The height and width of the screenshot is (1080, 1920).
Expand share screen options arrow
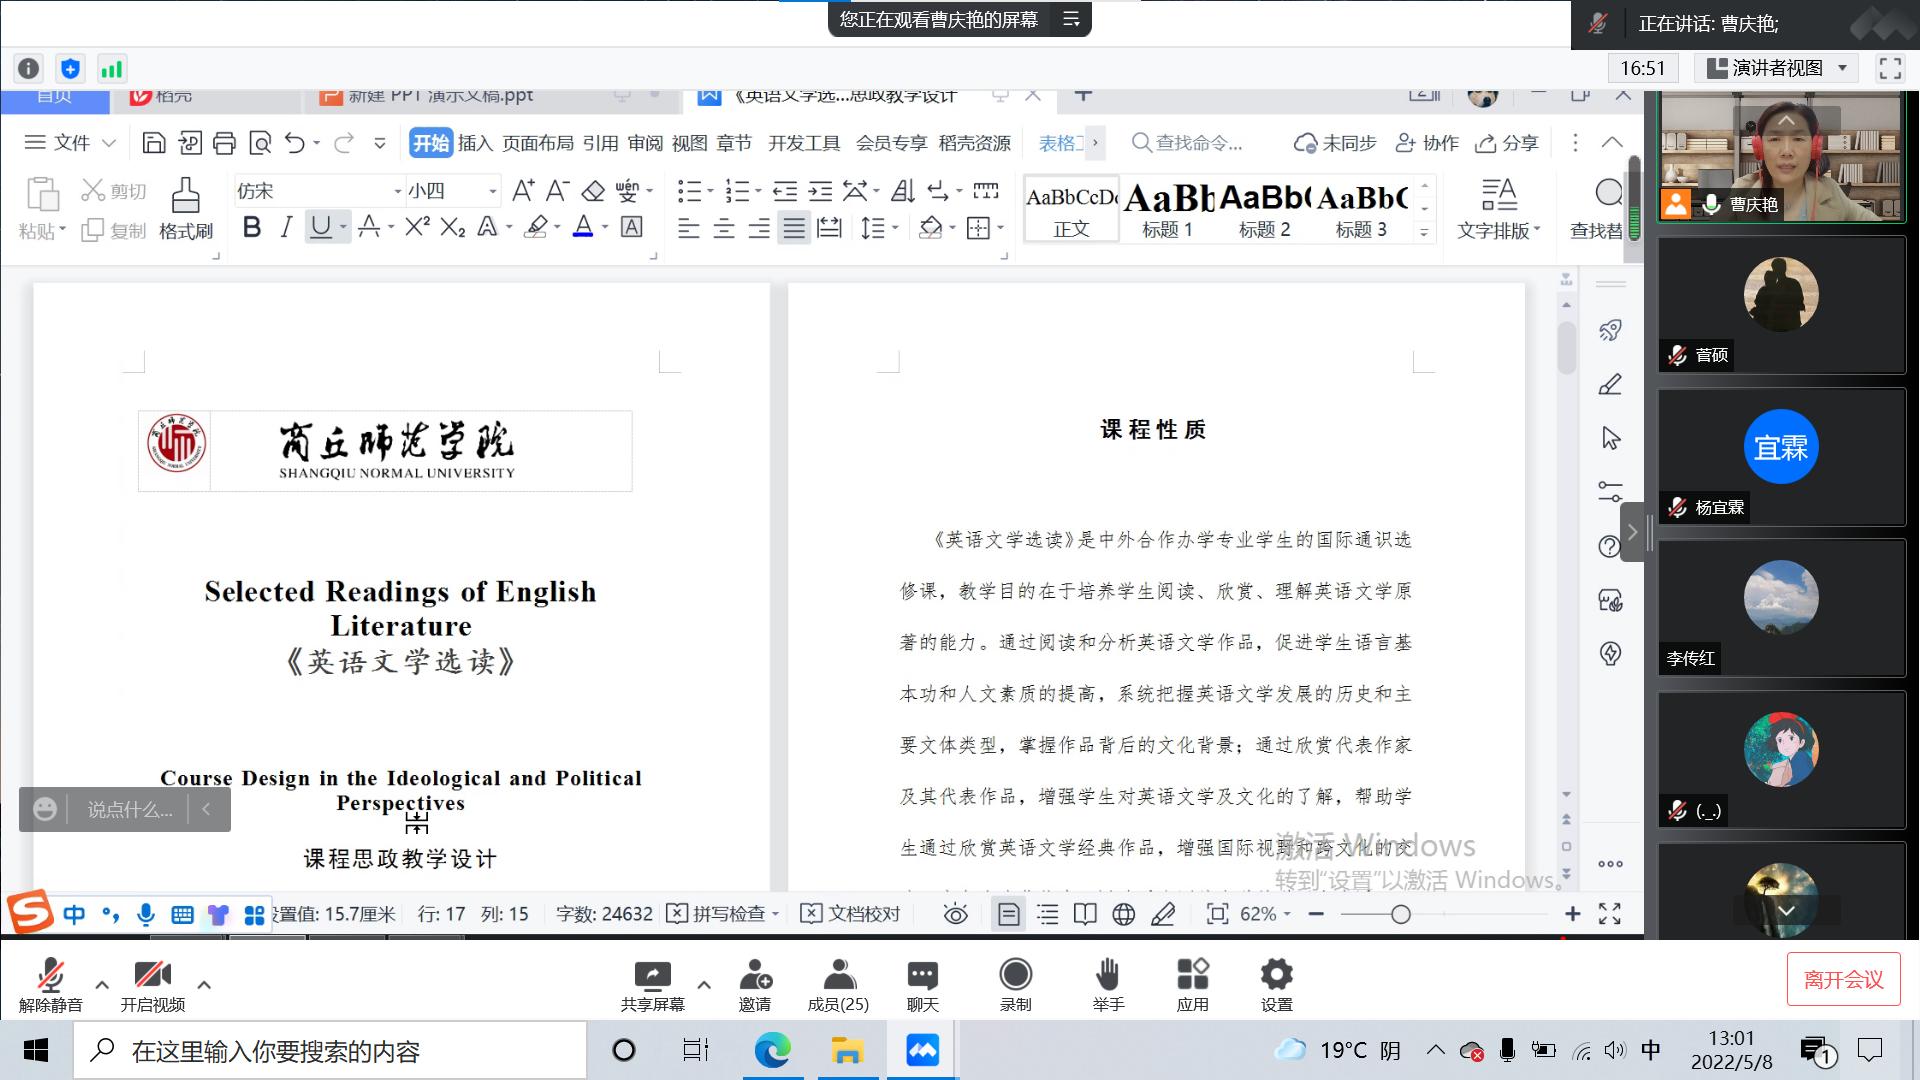coord(704,985)
